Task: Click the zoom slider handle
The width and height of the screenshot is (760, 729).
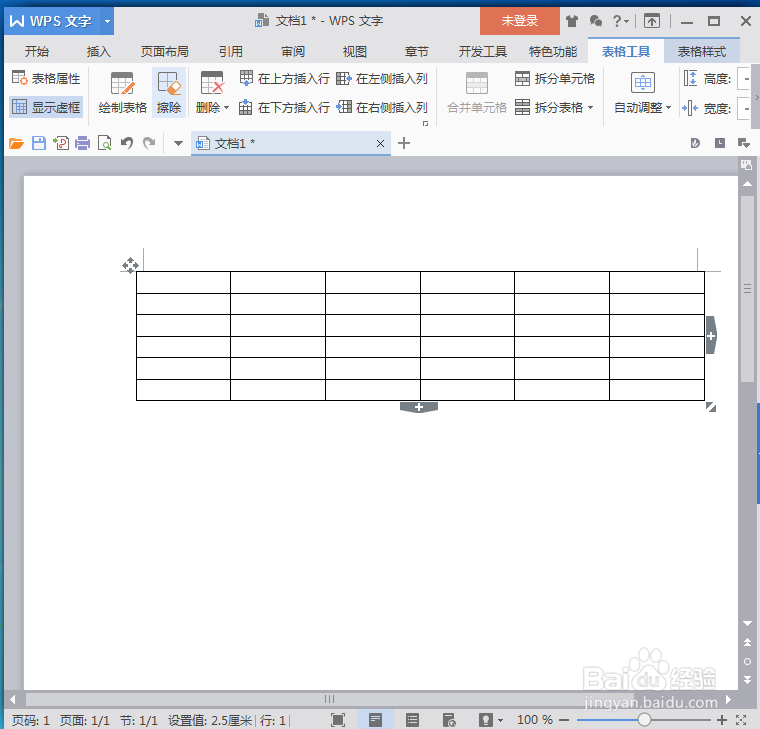Action: (644, 720)
